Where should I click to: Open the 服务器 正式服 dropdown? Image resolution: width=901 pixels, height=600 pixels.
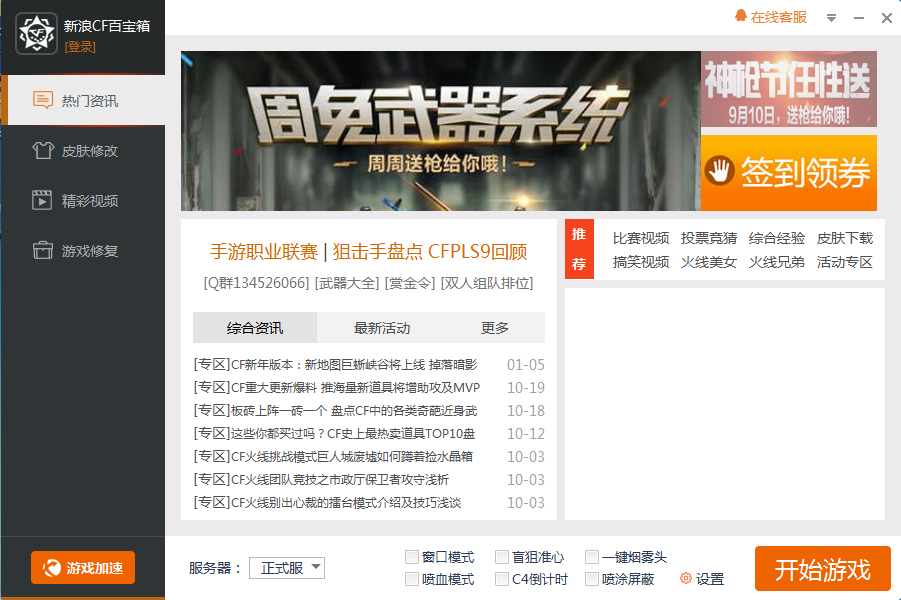[x=287, y=567]
